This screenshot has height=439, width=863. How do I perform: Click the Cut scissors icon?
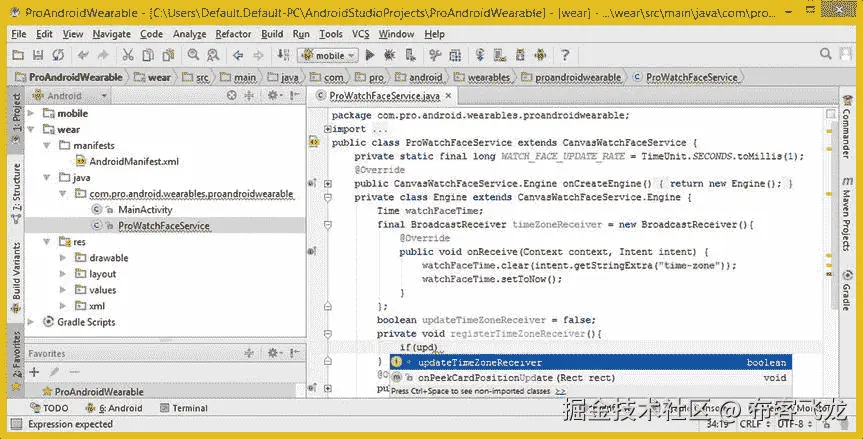[128, 55]
